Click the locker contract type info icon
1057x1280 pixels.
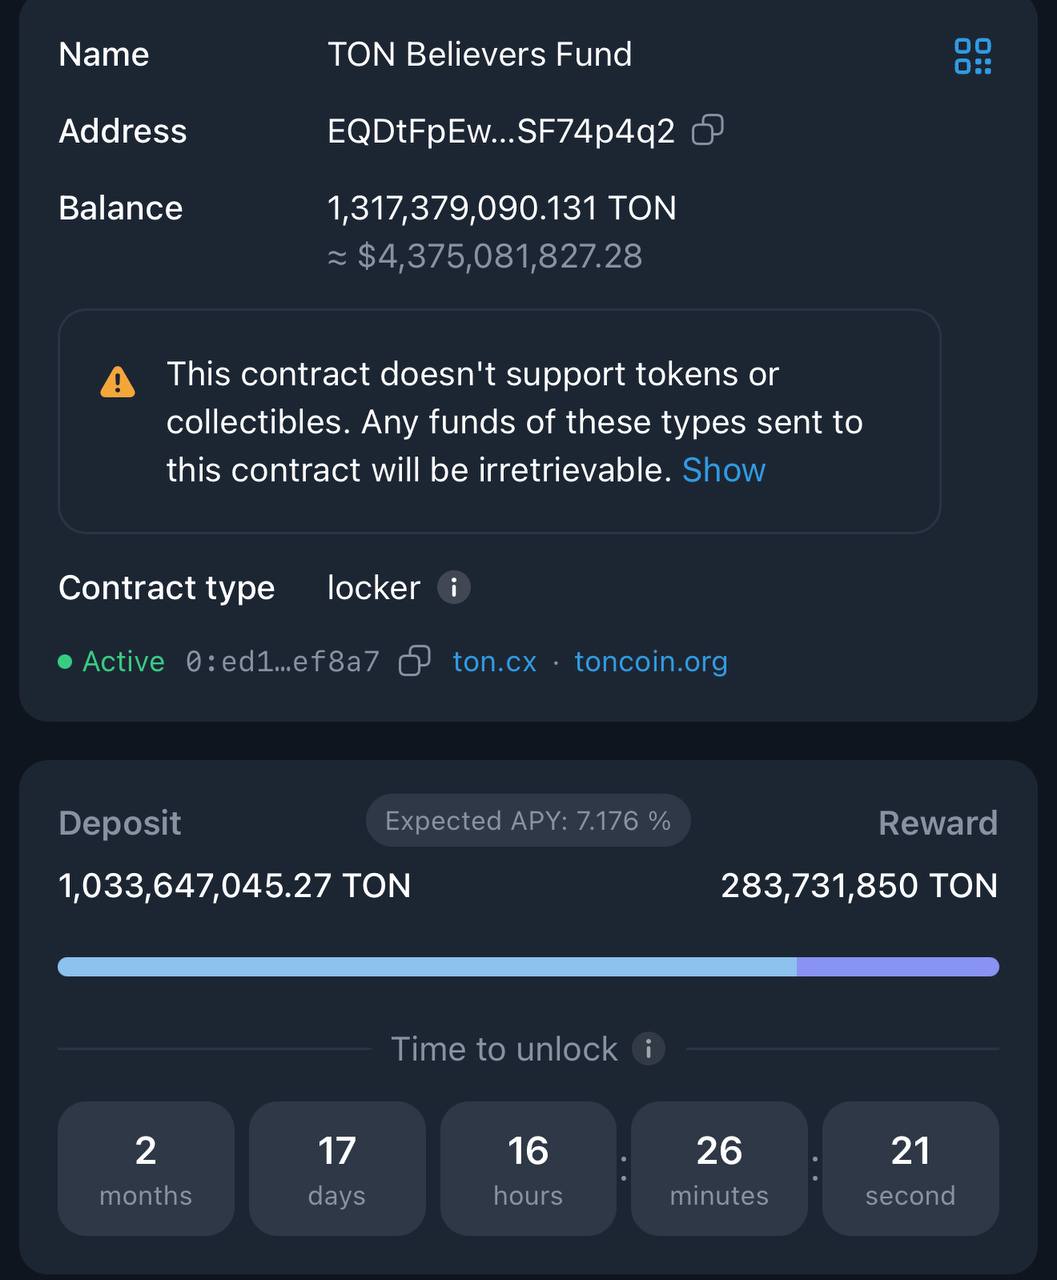[453, 587]
